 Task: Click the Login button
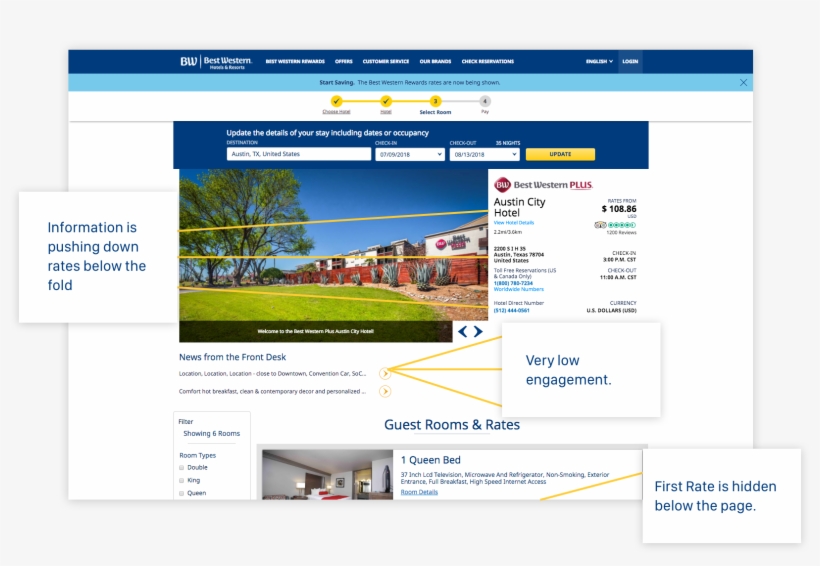(x=630, y=61)
